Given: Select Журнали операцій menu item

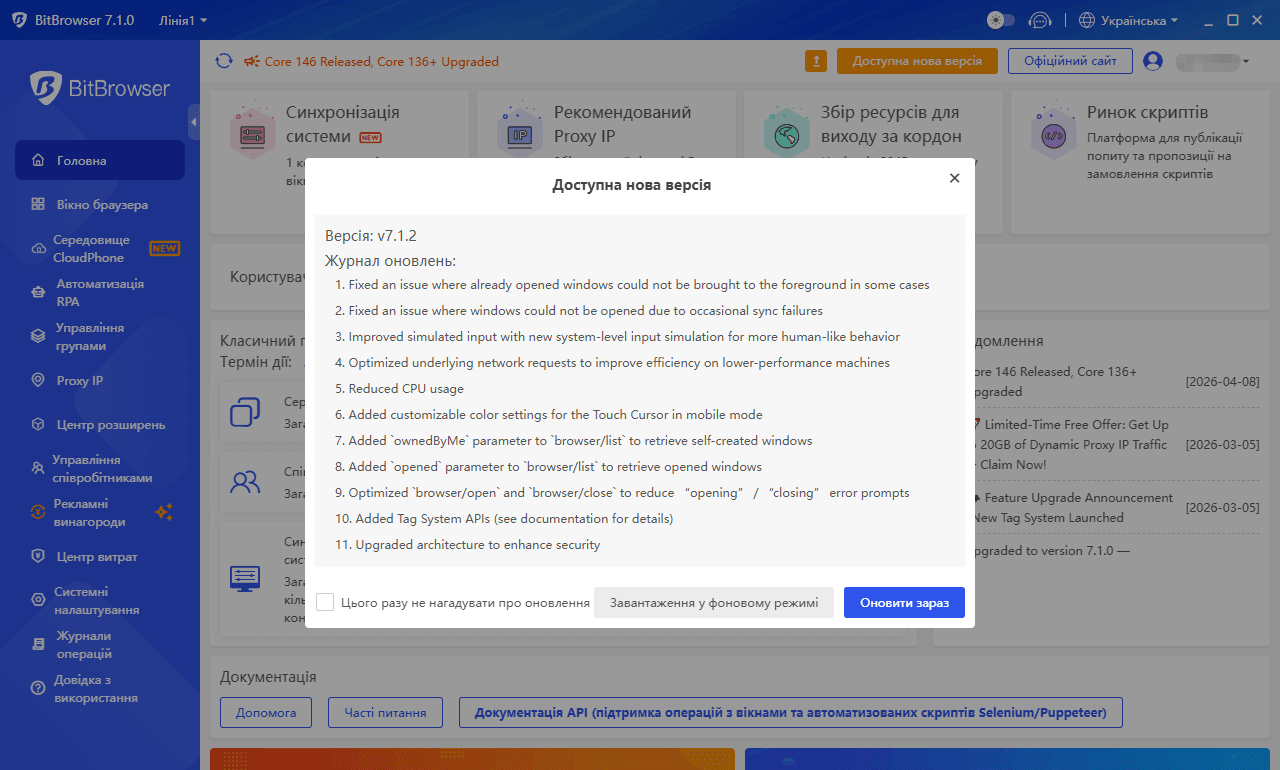Looking at the screenshot, I should tap(83, 645).
